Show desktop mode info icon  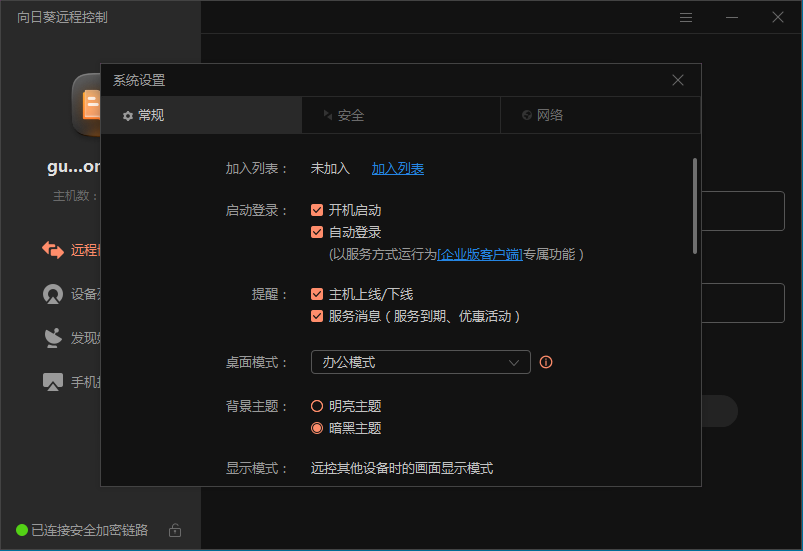click(x=546, y=362)
